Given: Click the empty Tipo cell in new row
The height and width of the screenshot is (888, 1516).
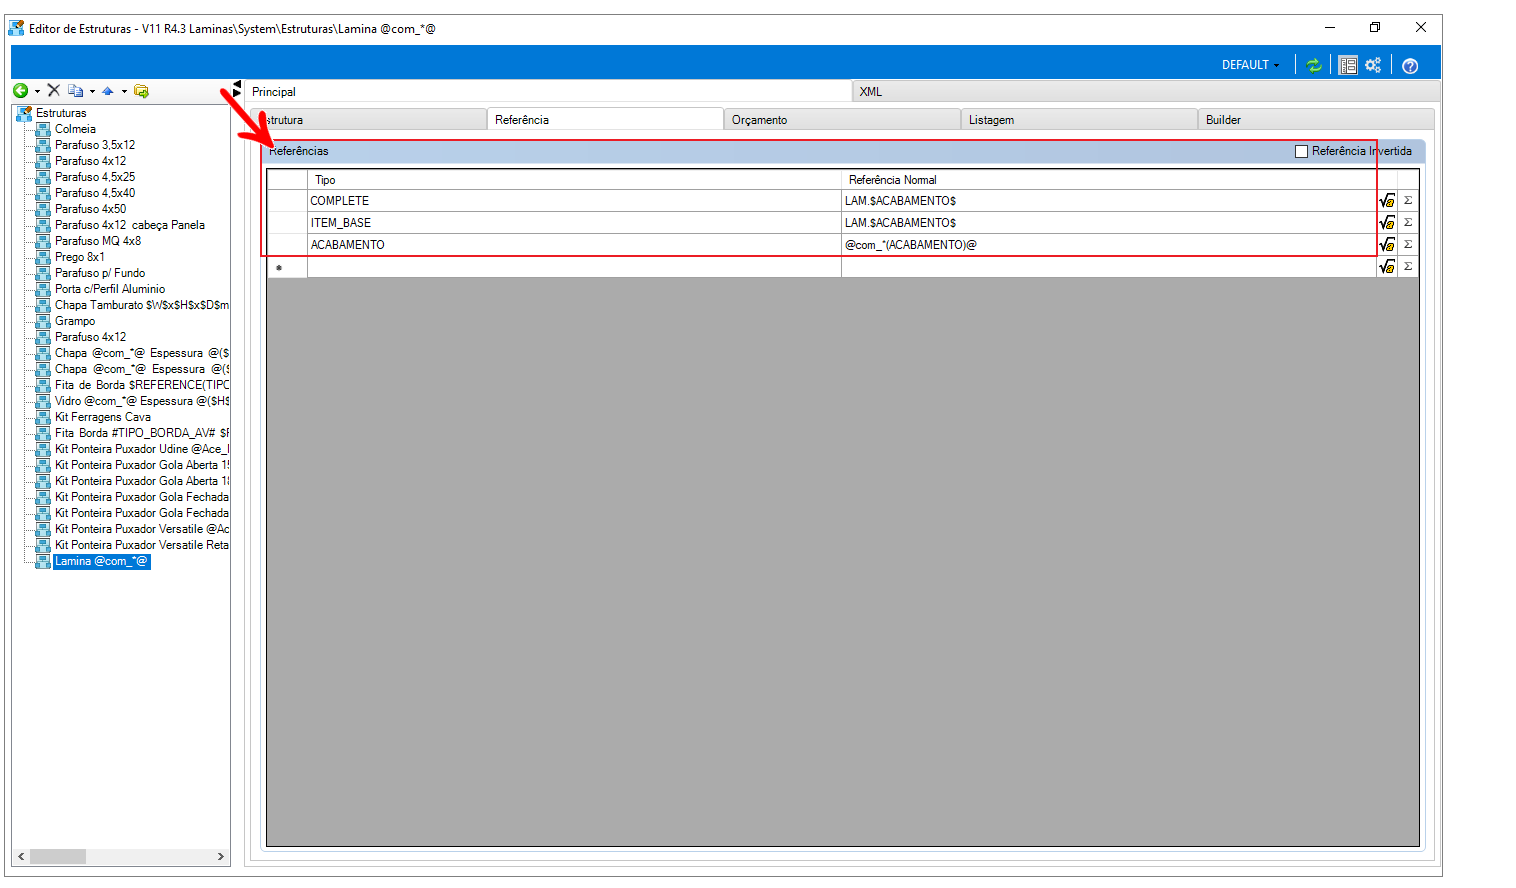Looking at the screenshot, I should pyautogui.click(x=574, y=267).
